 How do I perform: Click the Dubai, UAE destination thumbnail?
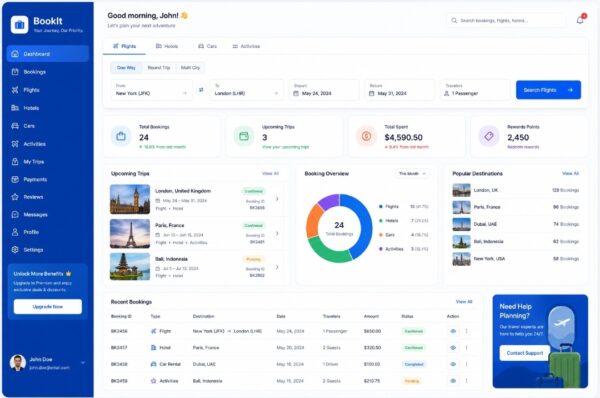coord(461,224)
